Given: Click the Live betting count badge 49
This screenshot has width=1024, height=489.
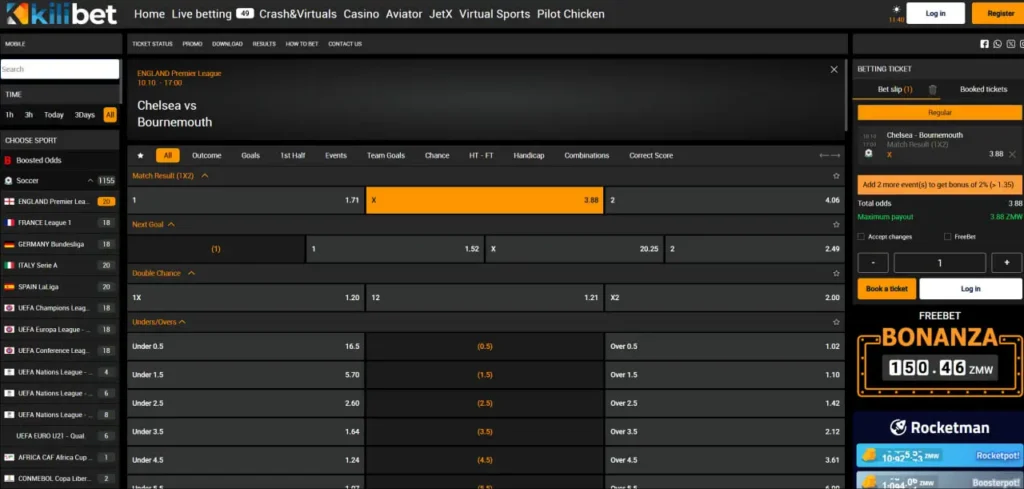Looking at the screenshot, I should point(245,13).
